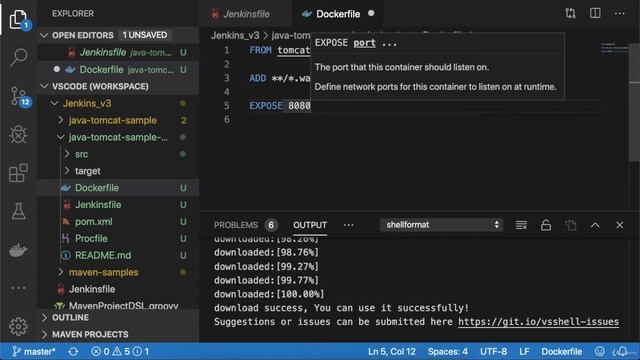Open editor More Actions ellipsis menu
640x360 pixels.
click(620, 13)
